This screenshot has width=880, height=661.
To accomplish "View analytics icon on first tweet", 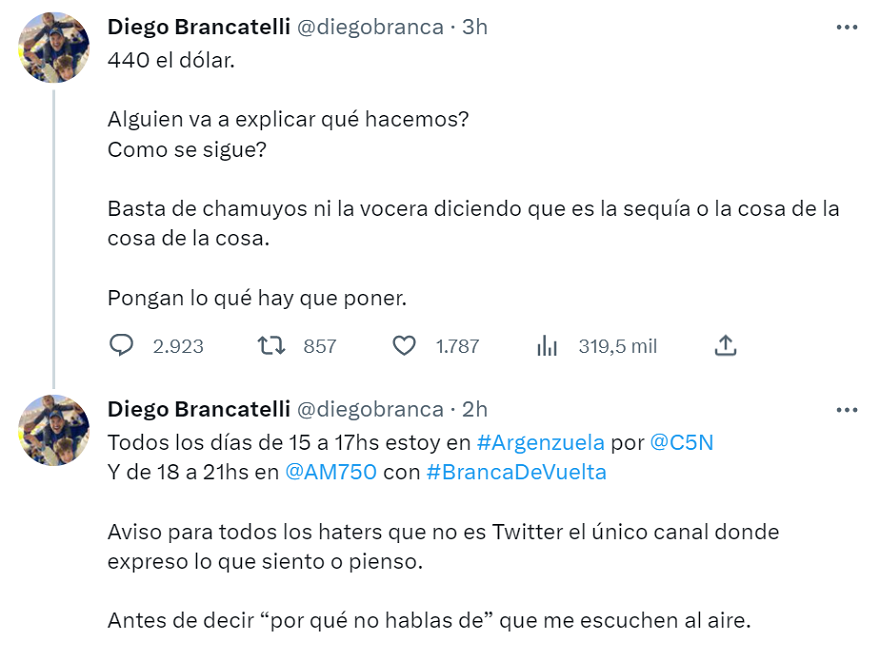I will (547, 346).
